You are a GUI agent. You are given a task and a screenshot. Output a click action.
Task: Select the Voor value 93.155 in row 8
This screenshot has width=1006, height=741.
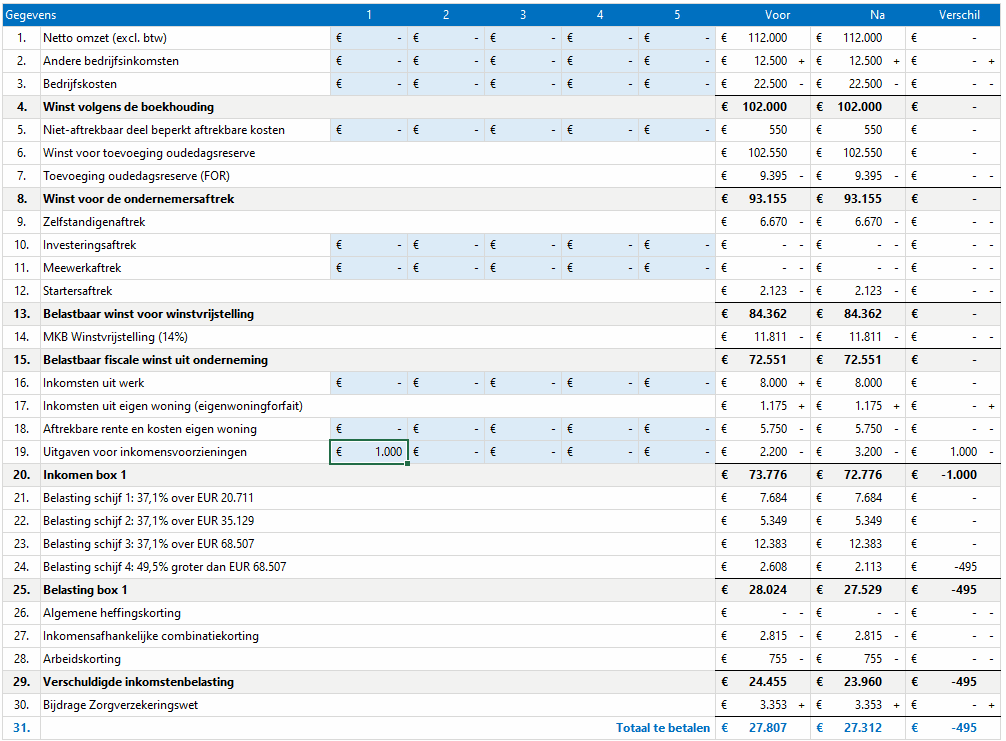[x=767, y=199]
